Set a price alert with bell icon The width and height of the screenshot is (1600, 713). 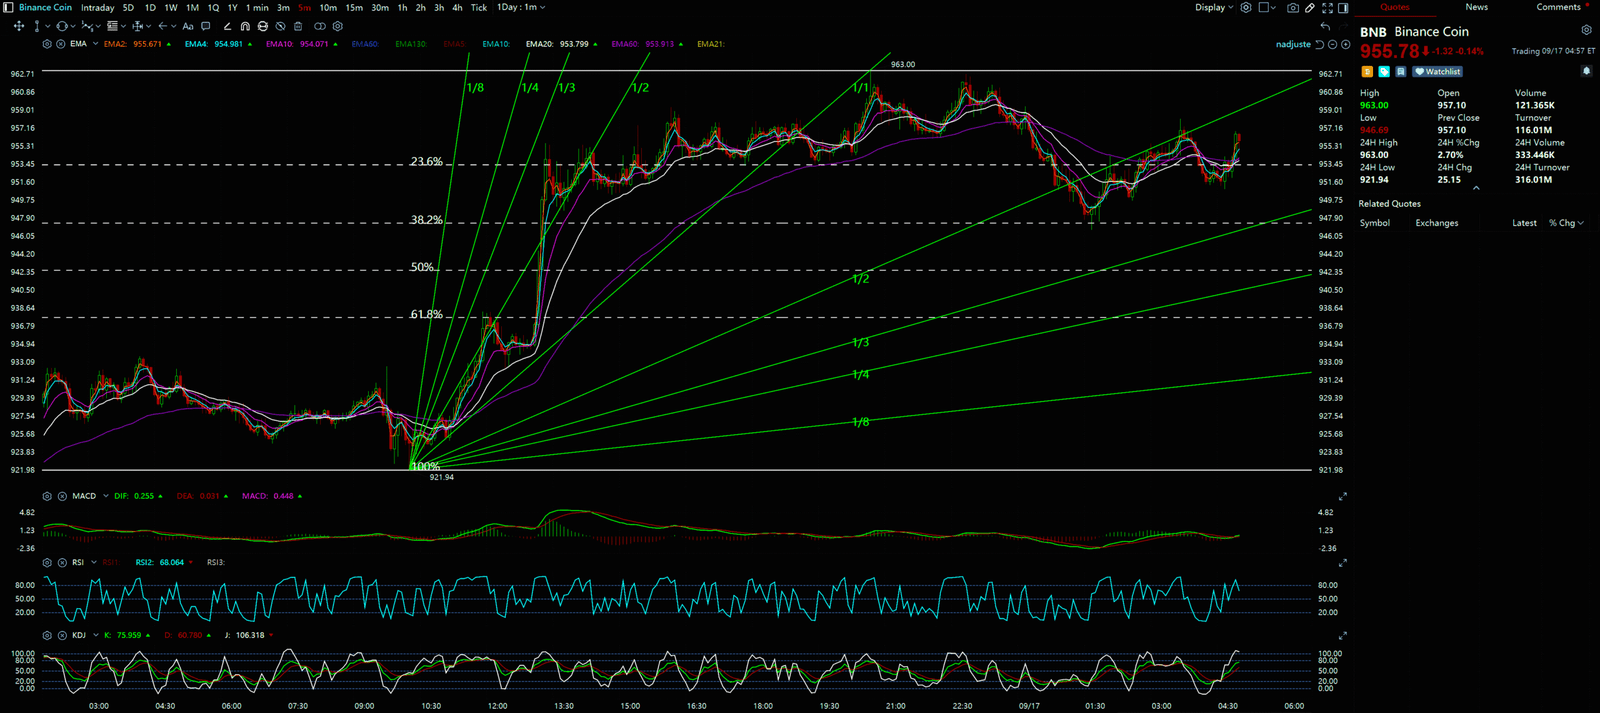tap(1586, 71)
